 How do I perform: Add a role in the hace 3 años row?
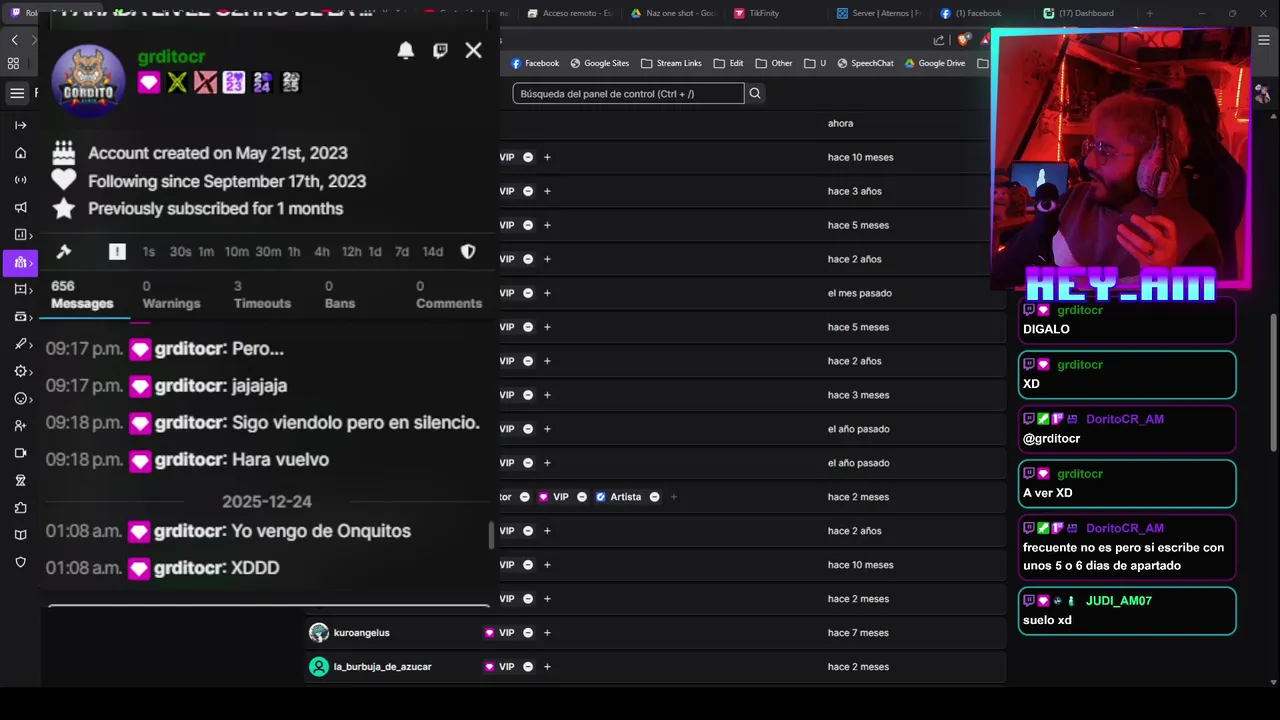[x=547, y=191]
